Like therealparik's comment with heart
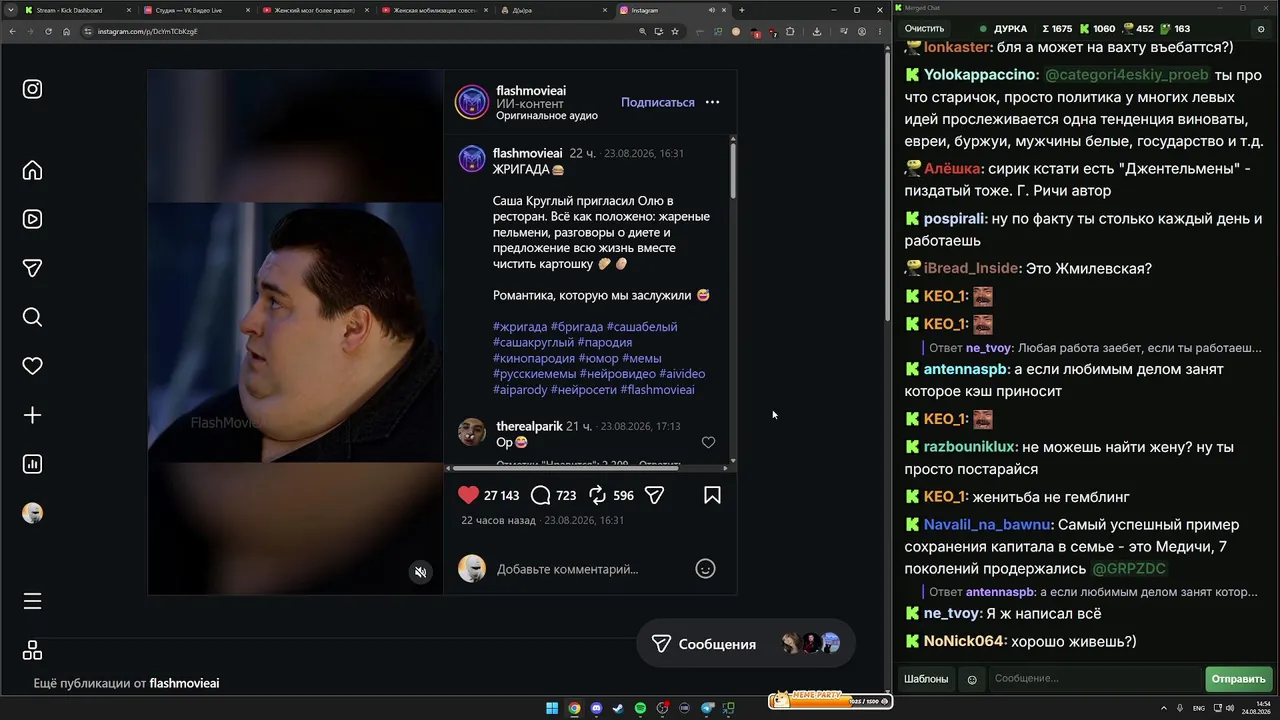1280x720 pixels. pos(708,442)
